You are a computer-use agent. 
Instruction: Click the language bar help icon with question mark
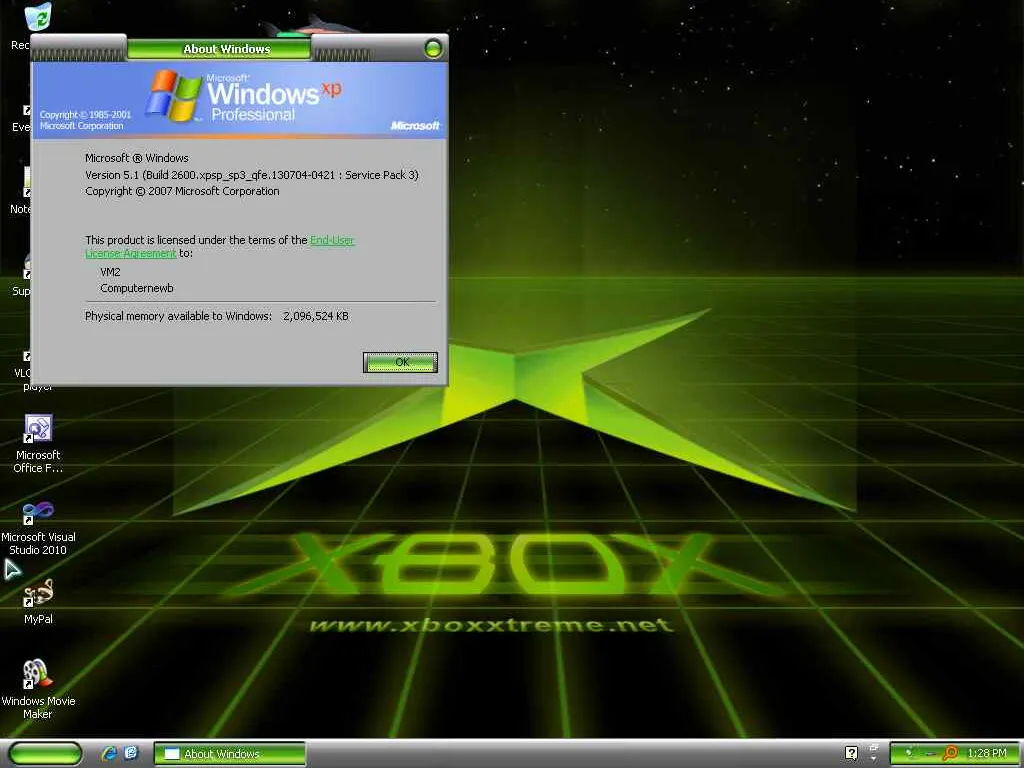[x=851, y=753]
